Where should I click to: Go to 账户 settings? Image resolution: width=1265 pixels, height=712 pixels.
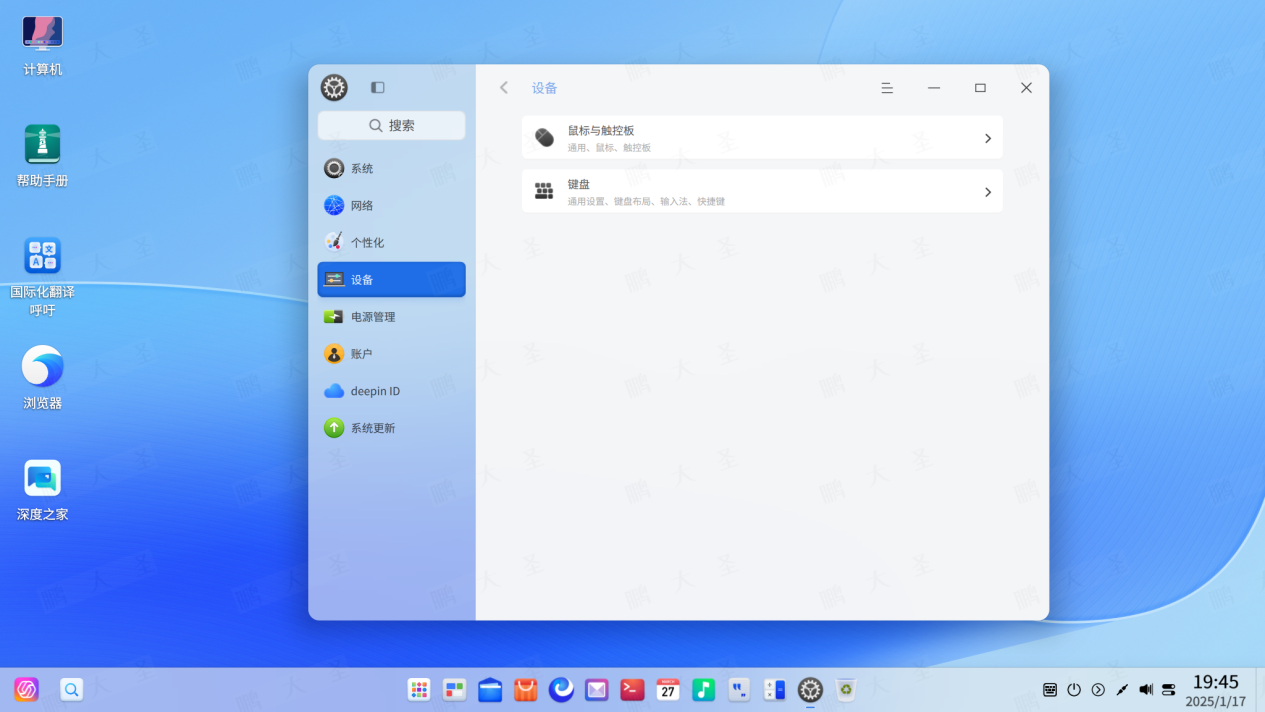tap(391, 353)
